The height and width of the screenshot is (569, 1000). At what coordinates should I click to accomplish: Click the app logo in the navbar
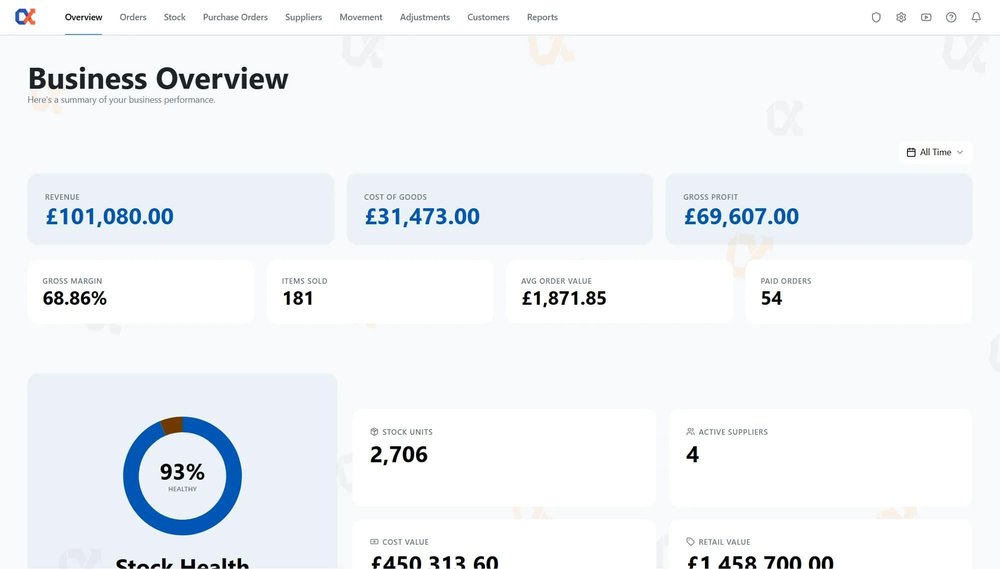[x=26, y=17]
